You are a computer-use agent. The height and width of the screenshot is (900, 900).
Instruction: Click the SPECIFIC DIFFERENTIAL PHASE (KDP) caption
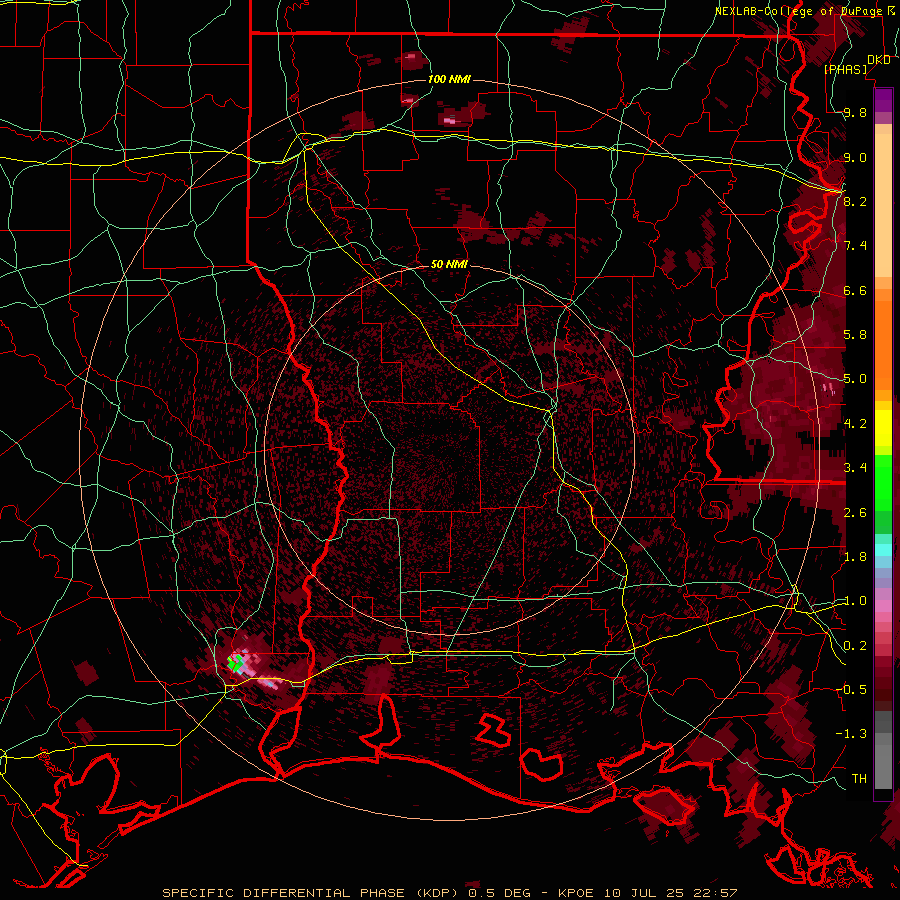coord(313,893)
